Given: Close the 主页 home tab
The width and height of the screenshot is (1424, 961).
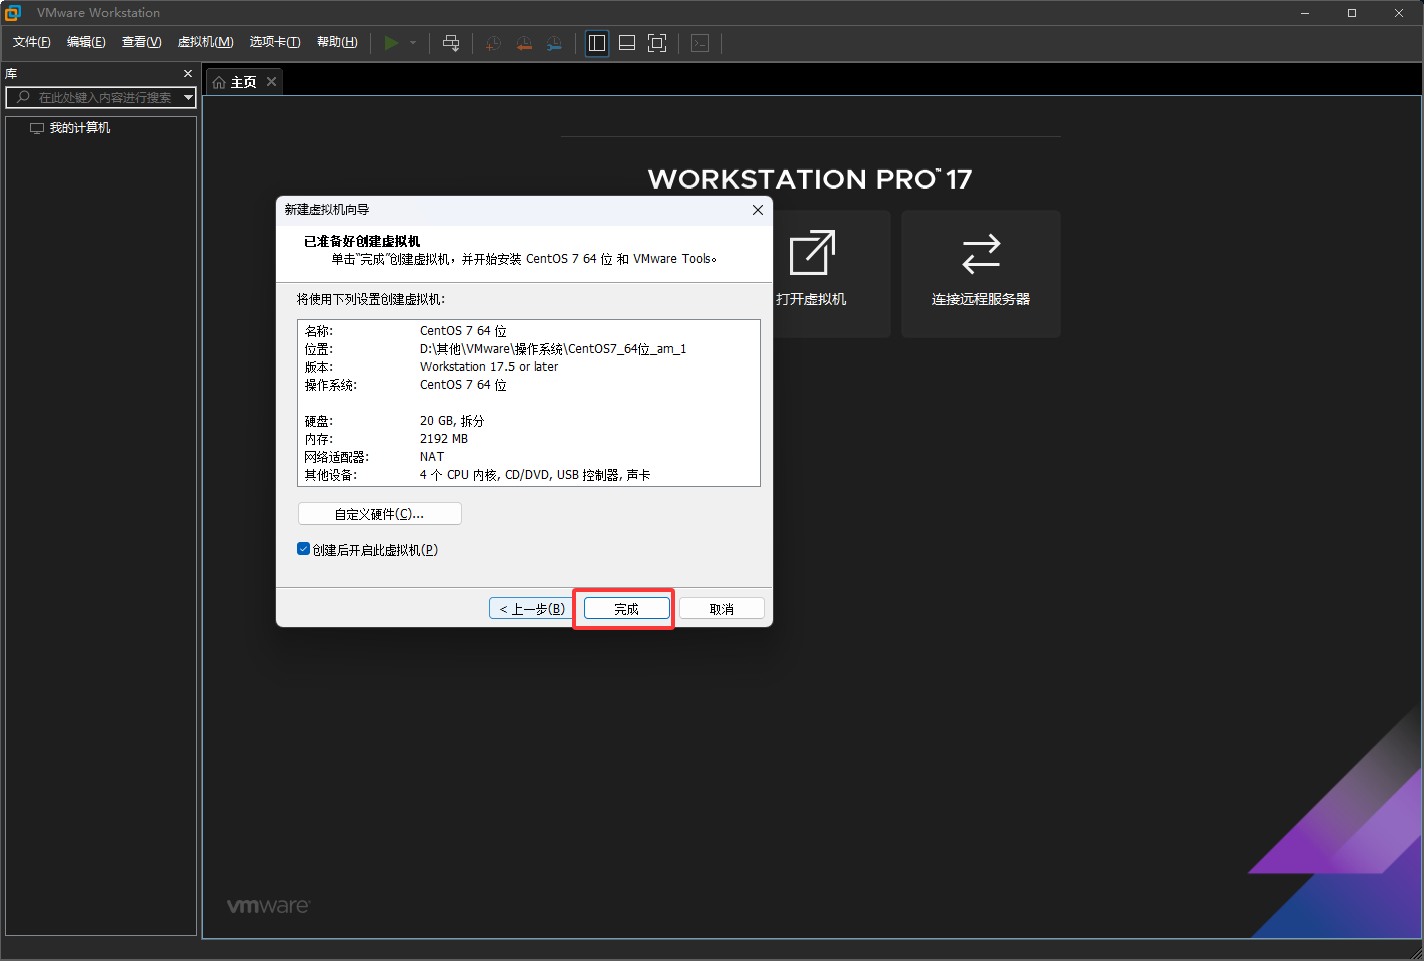Looking at the screenshot, I should pos(271,82).
